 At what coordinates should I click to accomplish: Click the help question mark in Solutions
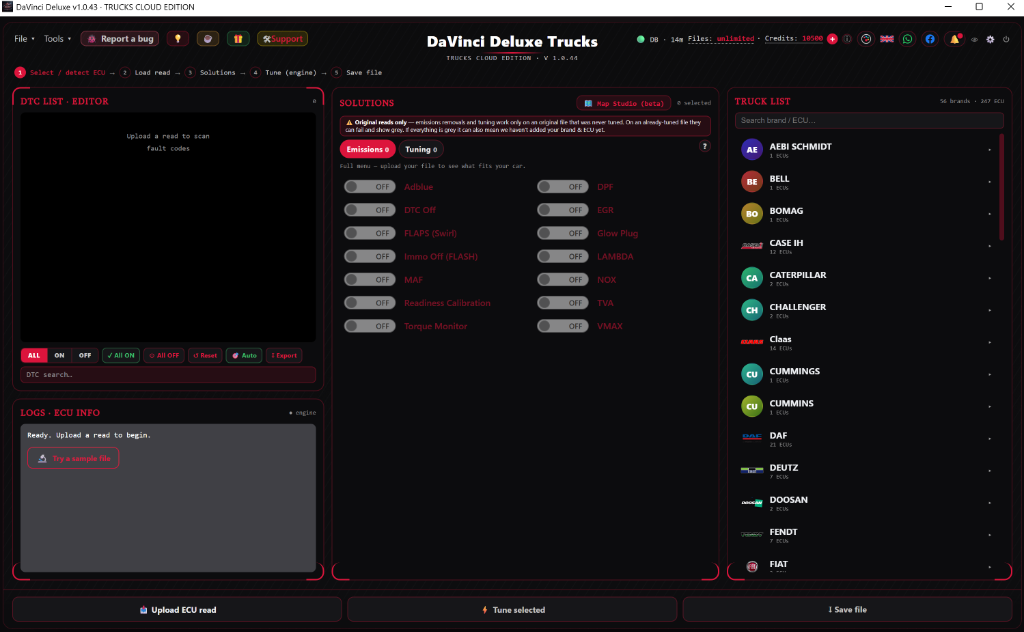coord(705,146)
